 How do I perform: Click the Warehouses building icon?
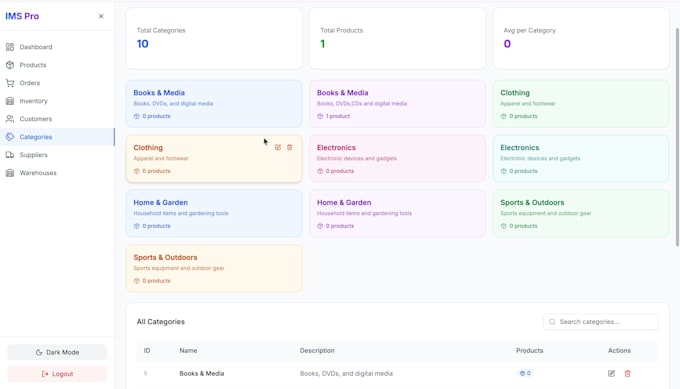click(10, 173)
